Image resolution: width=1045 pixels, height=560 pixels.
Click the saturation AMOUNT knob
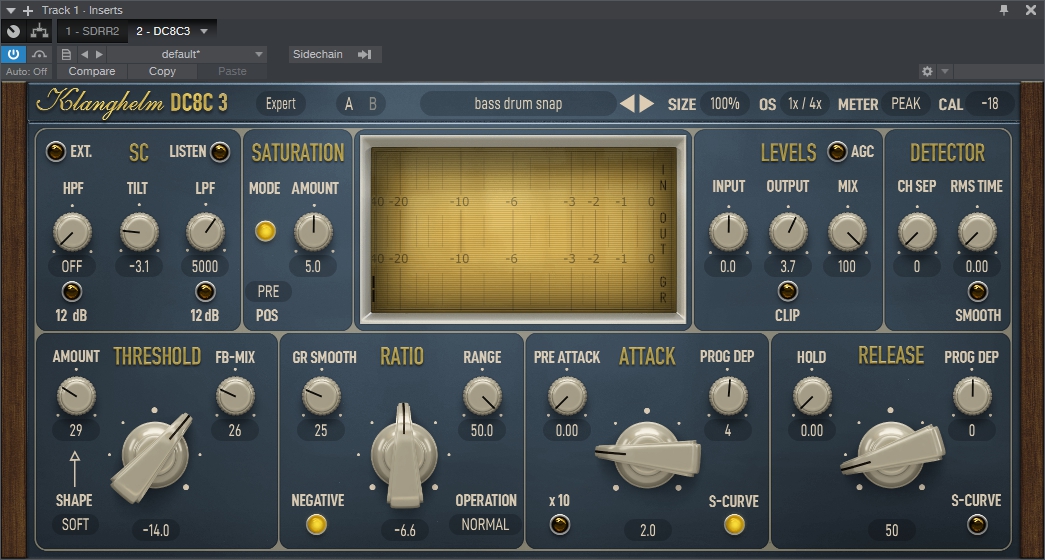point(313,233)
